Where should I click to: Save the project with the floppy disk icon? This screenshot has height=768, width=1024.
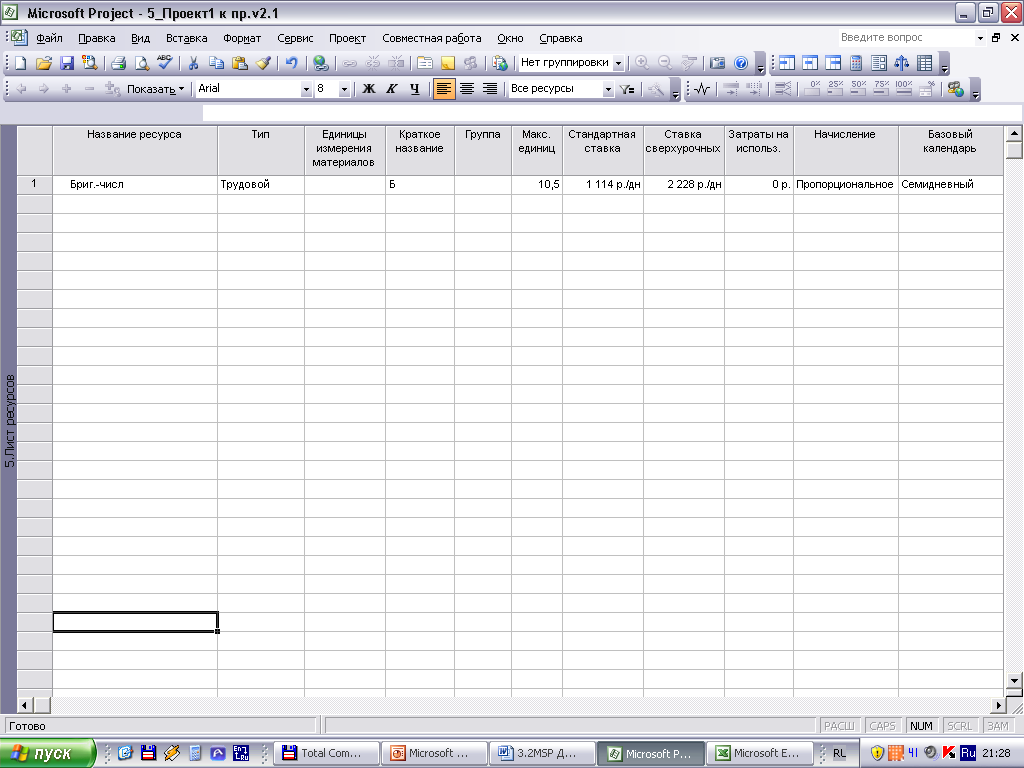point(67,63)
